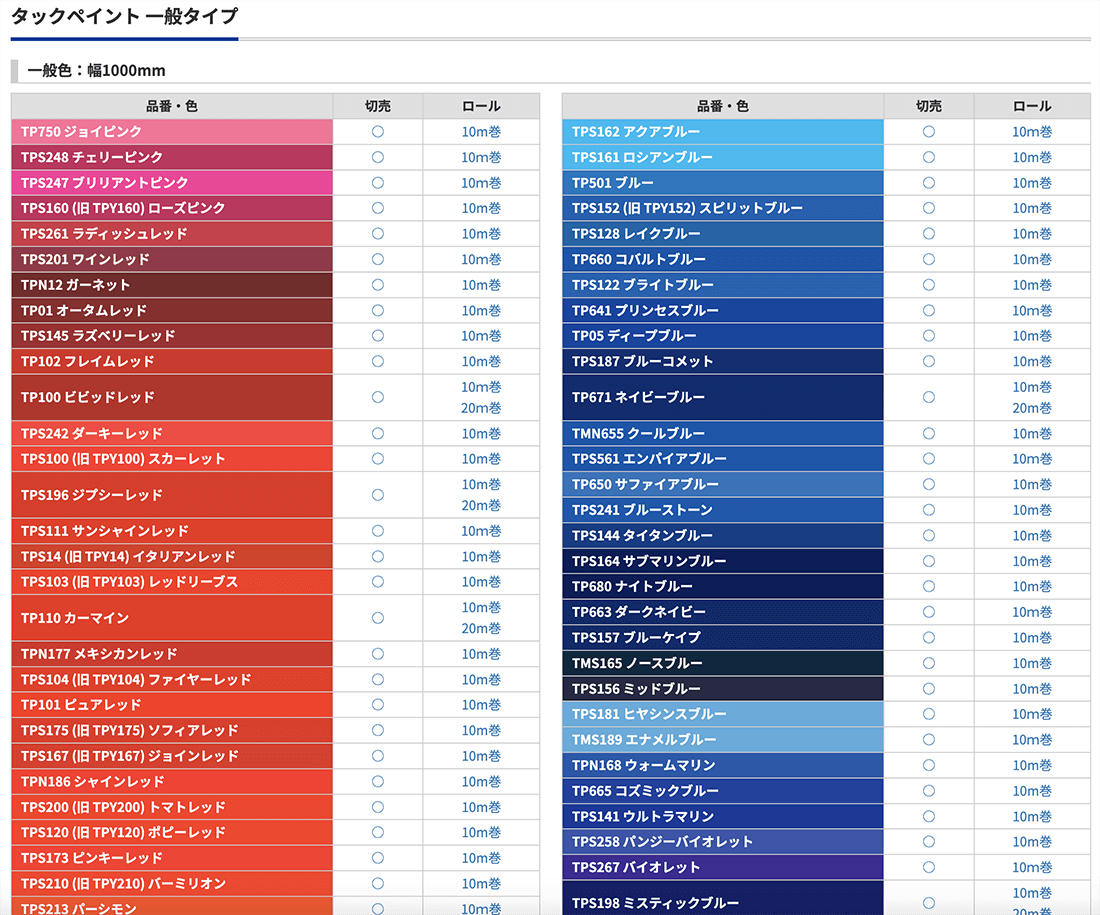Click the 切売 circle for TP05 ディープブルー

[x=929, y=336]
